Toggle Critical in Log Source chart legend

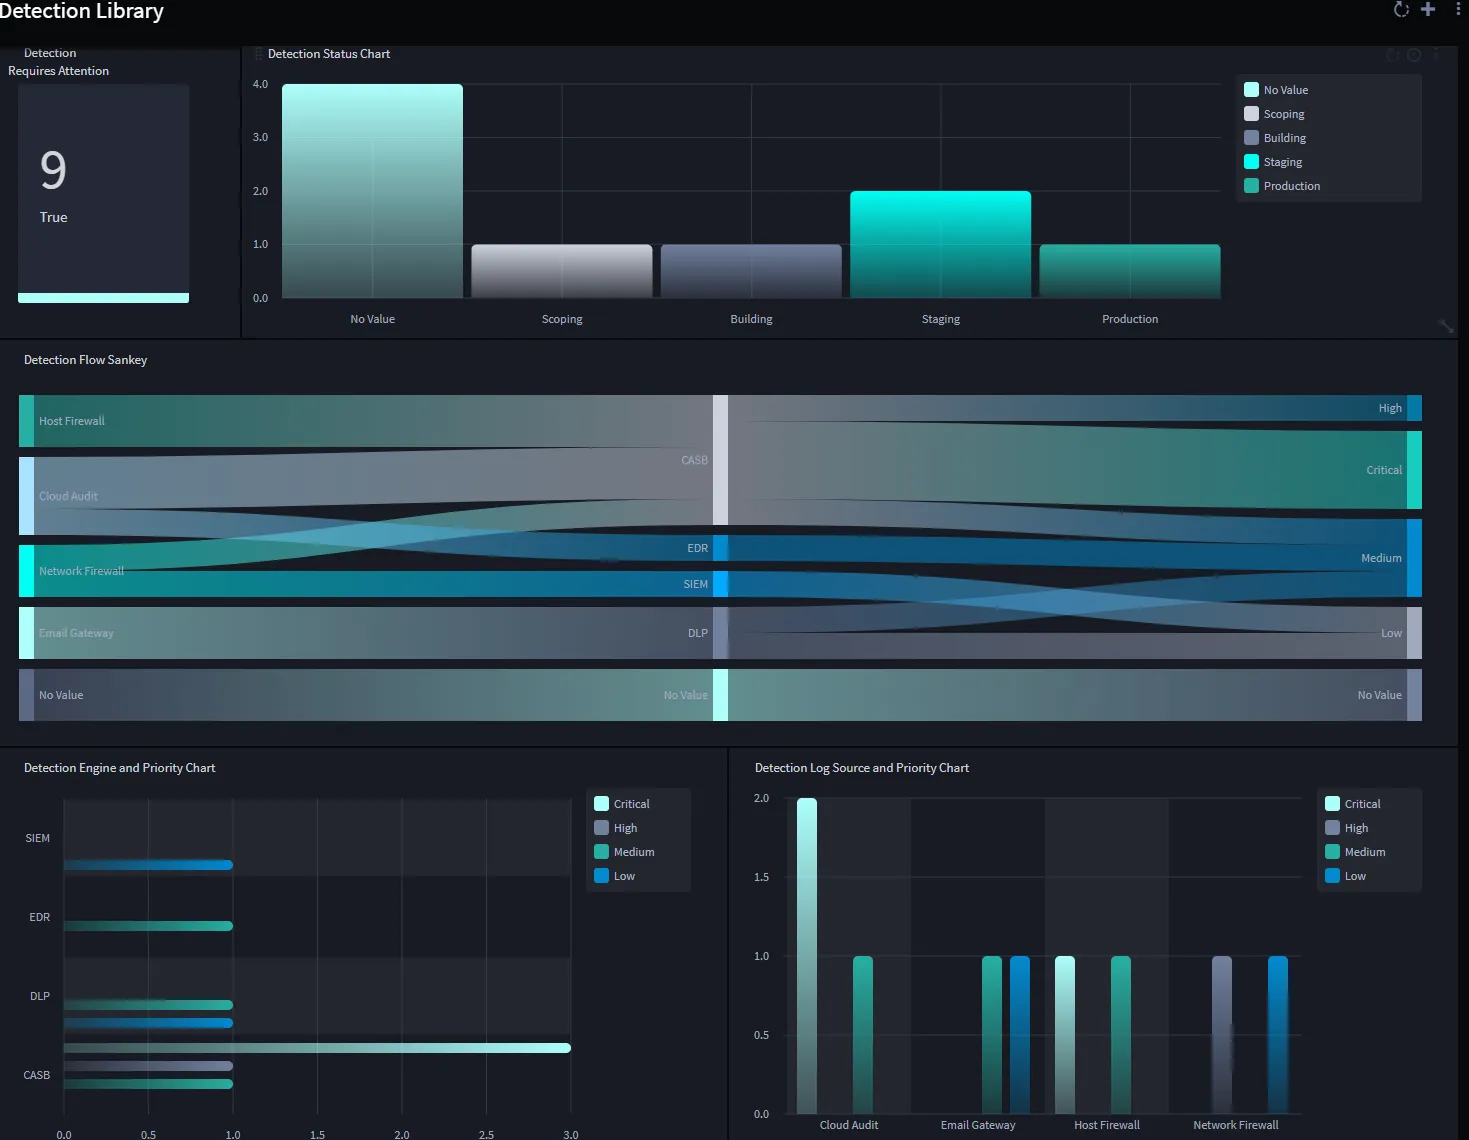pos(1353,804)
